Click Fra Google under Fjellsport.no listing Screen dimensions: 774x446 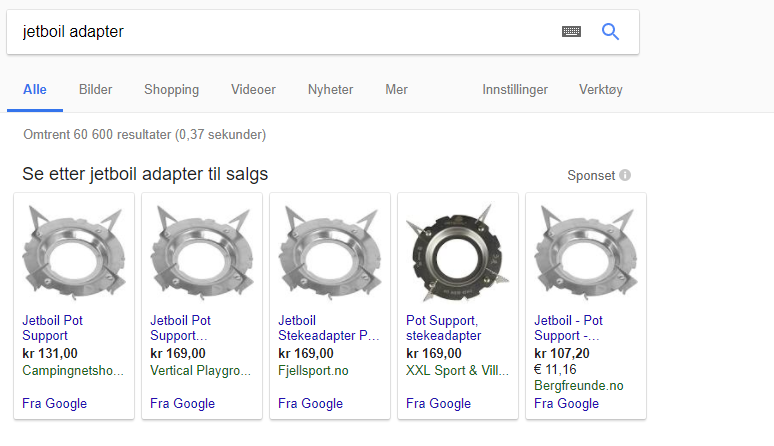[x=310, y=404]
